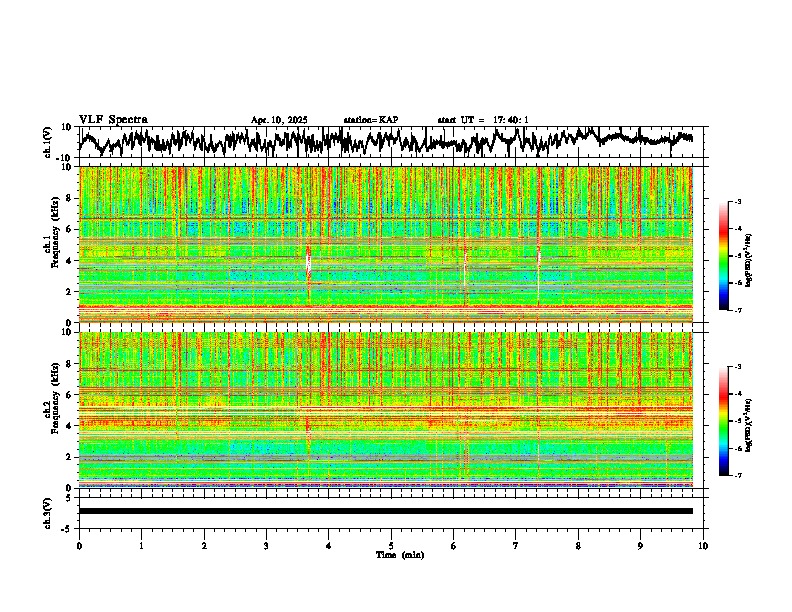Click the "8" kHz tick on ch.1 frequency axis
792x612 pixels.
coord(70,198)
